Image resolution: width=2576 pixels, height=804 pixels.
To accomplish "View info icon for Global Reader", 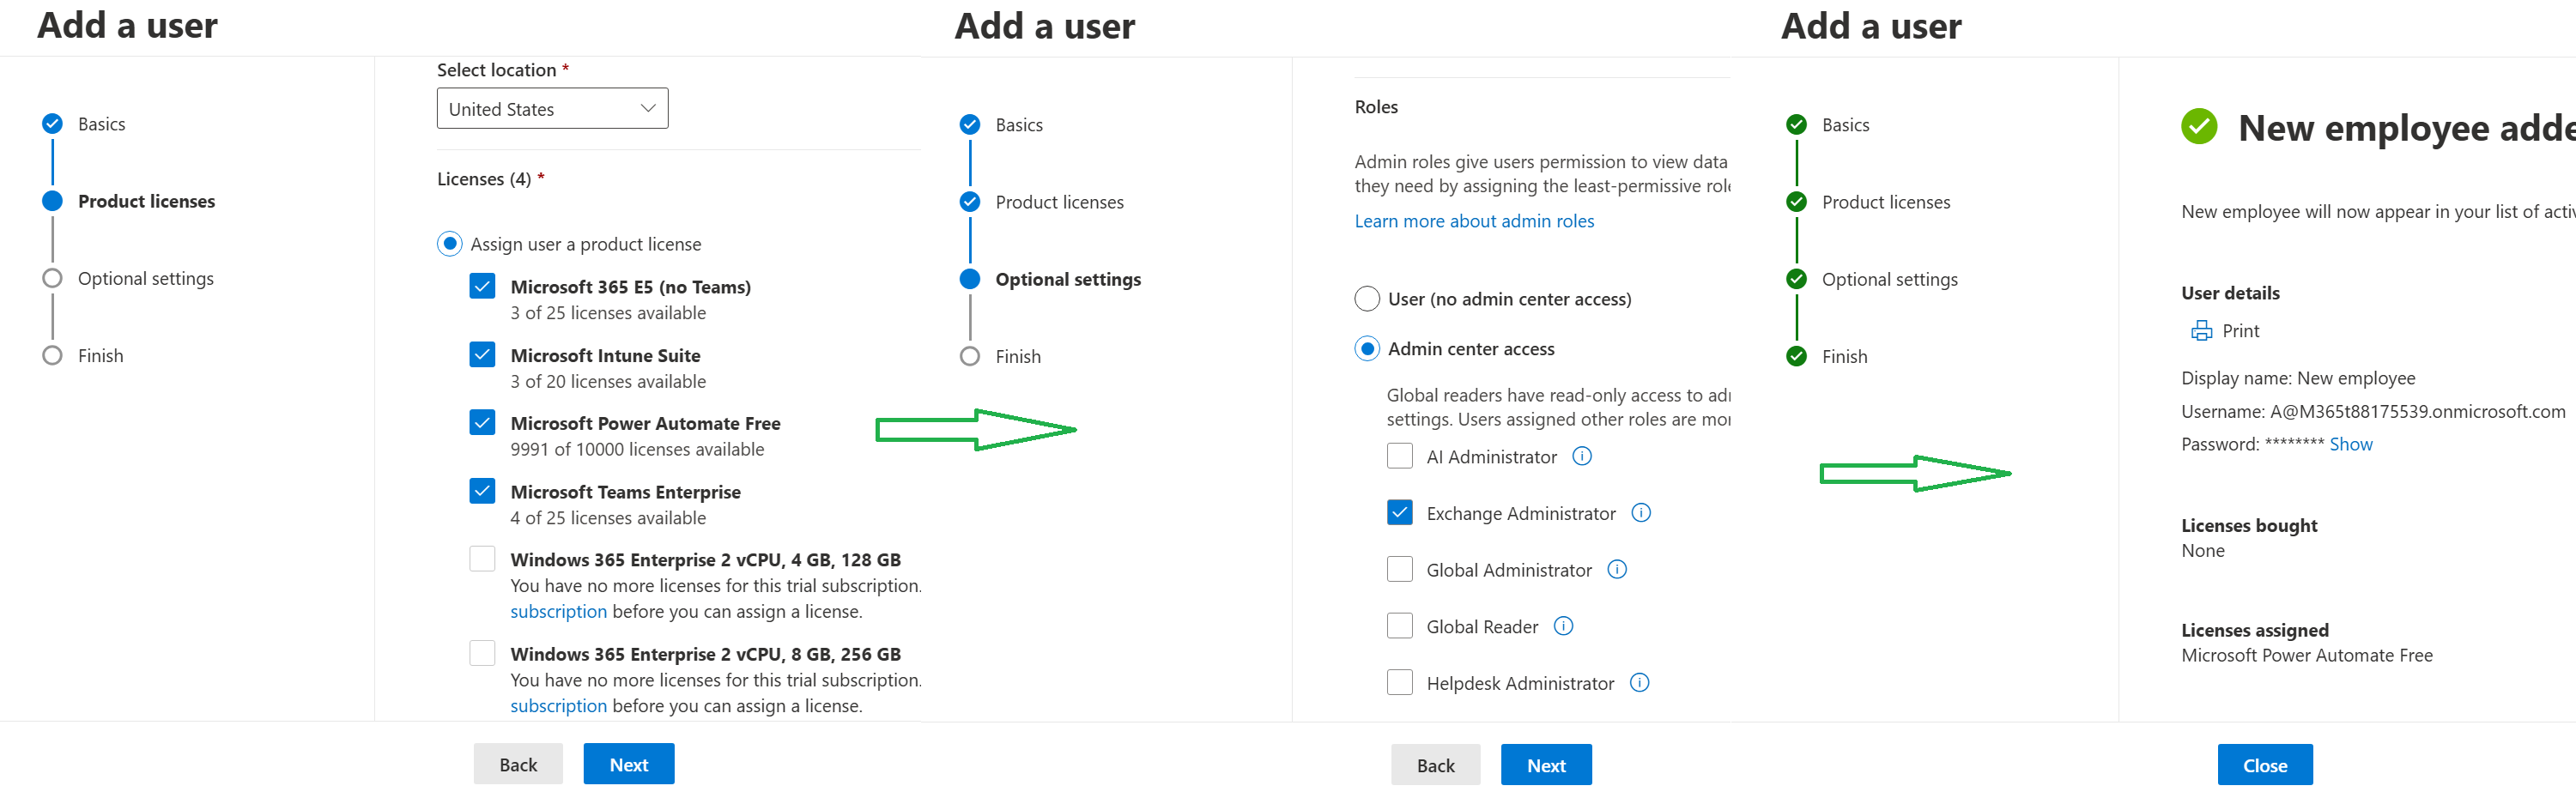I will [1564, 626].
